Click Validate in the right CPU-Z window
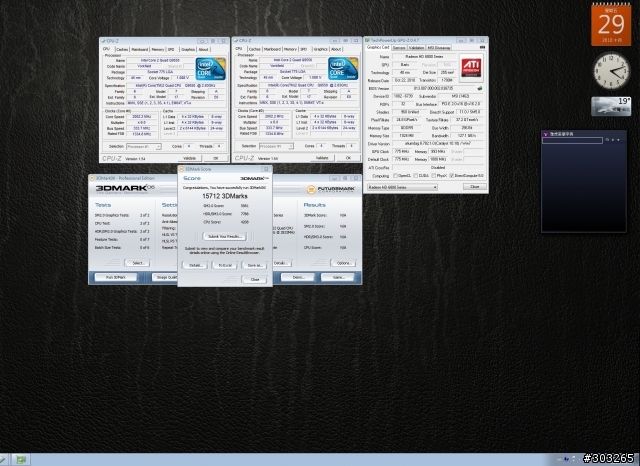Image resolution: width=640 pixels, height=466 pixels. (x=322, y=158)
